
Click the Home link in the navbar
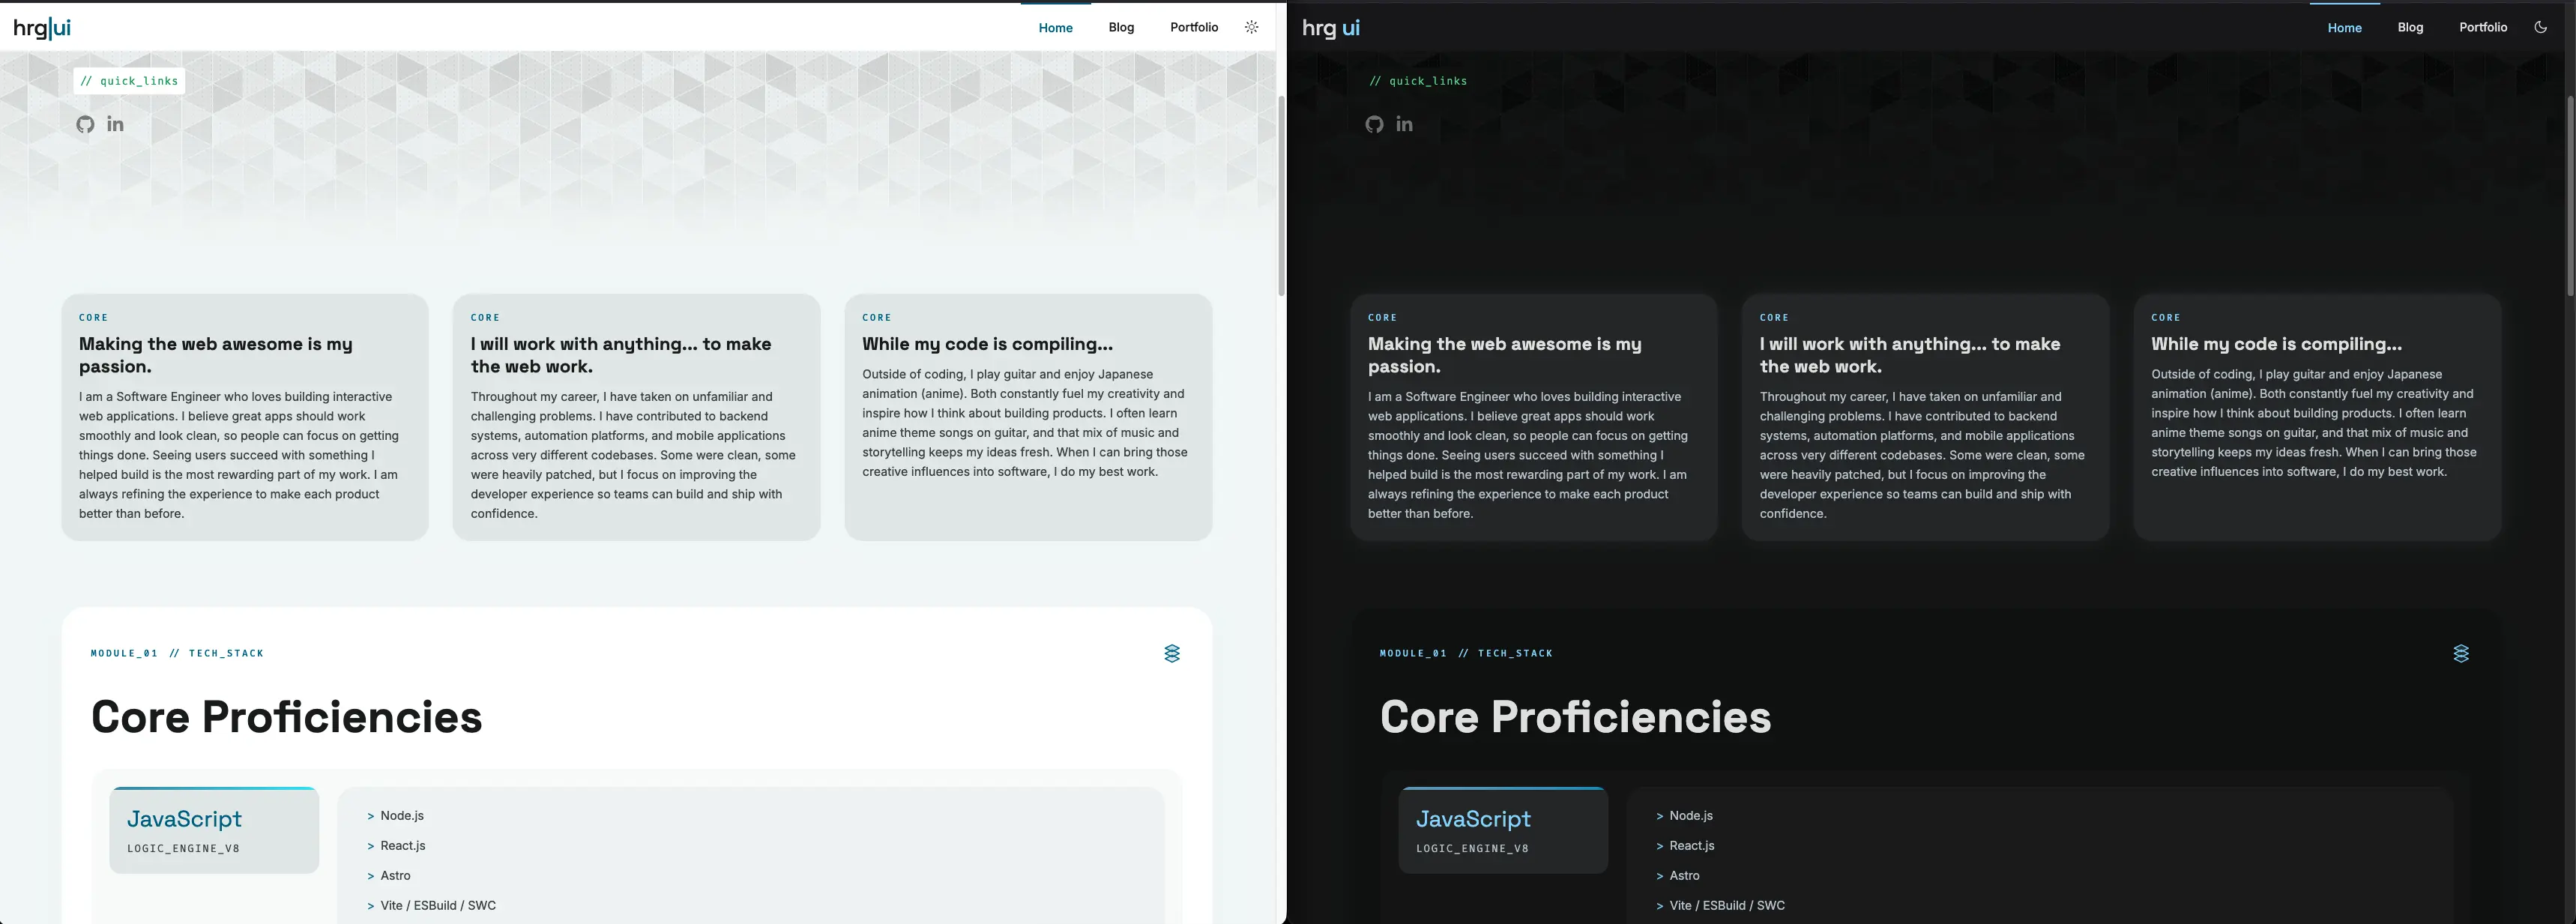(1055, 27)
